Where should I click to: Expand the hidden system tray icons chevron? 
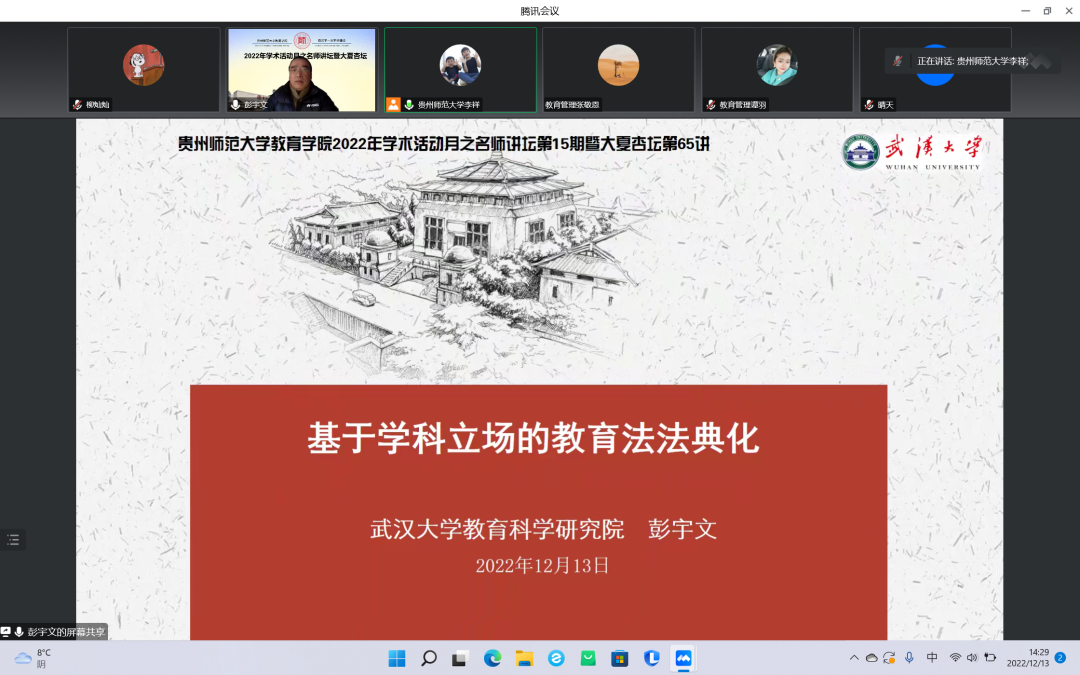854,658
